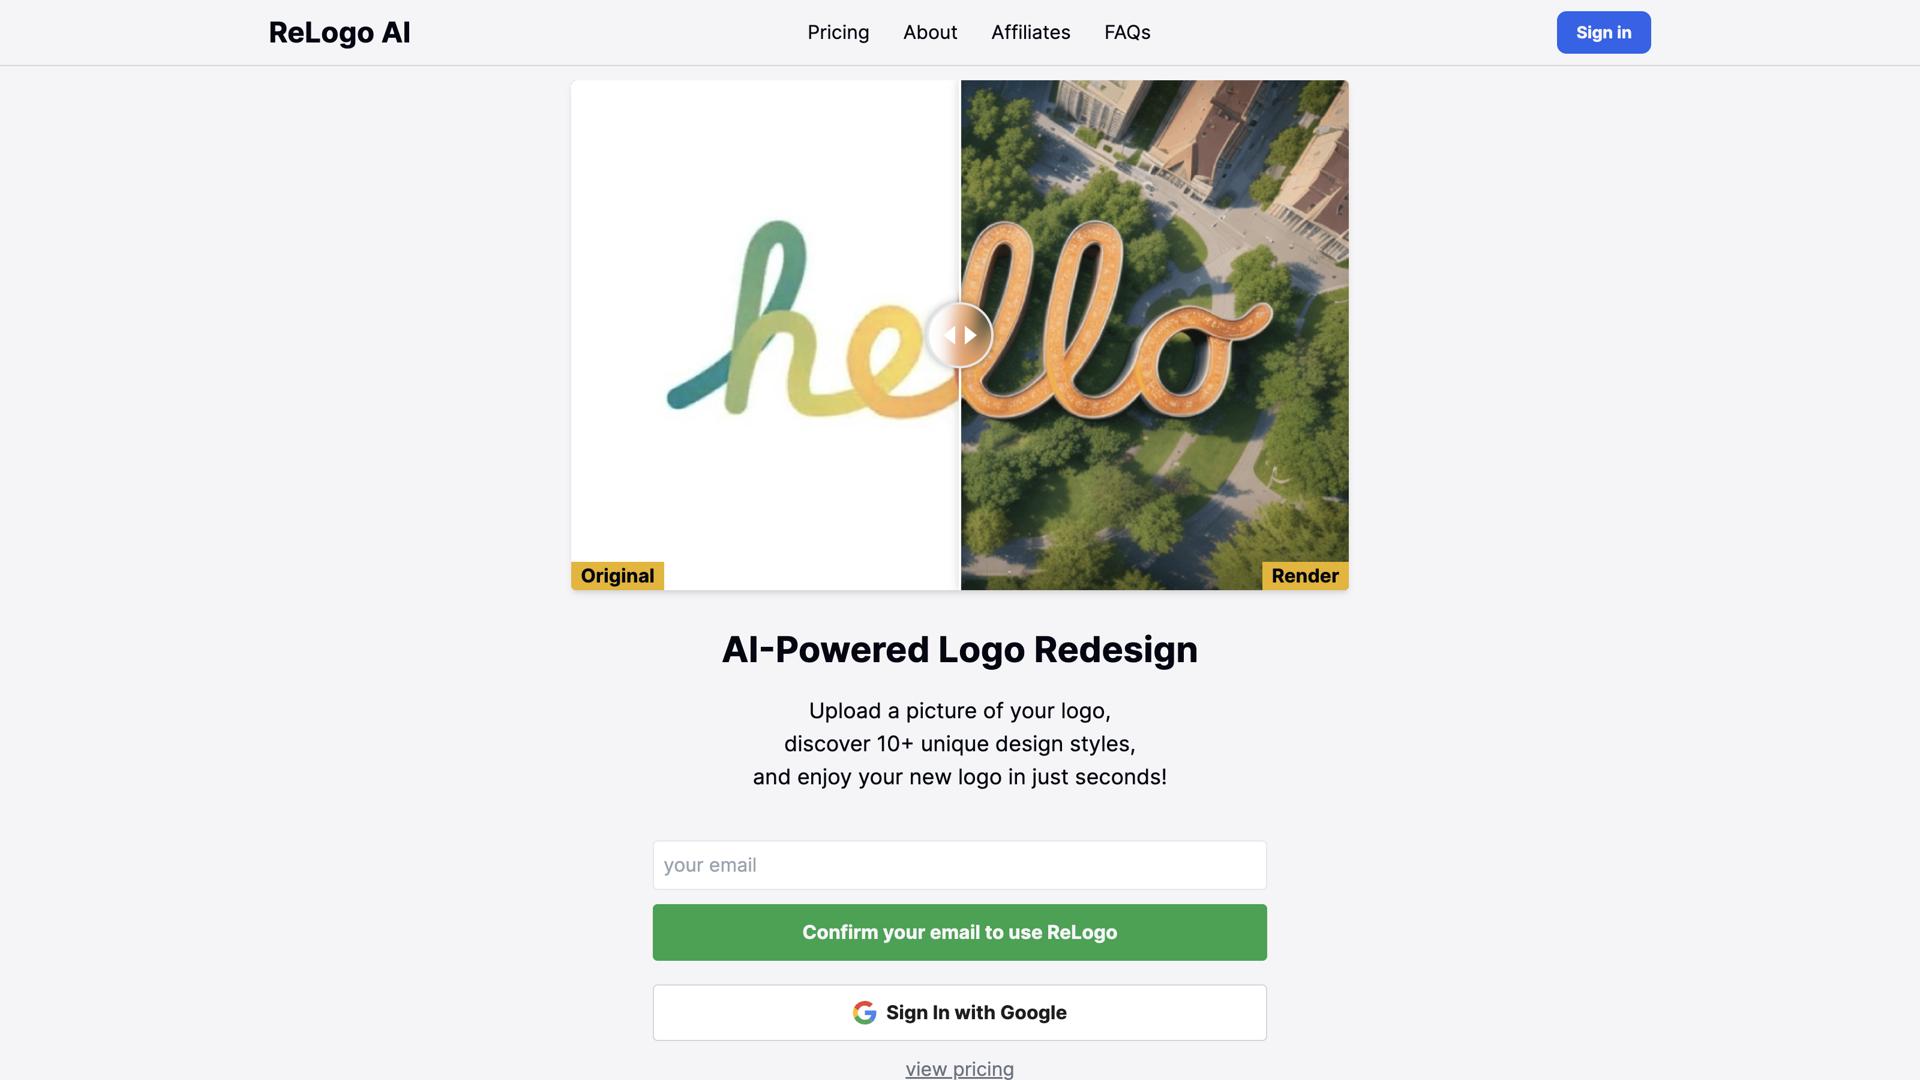Click the Google G icon
The width and height of the screenshot is (1920, 1080).
click(865, 1013)
